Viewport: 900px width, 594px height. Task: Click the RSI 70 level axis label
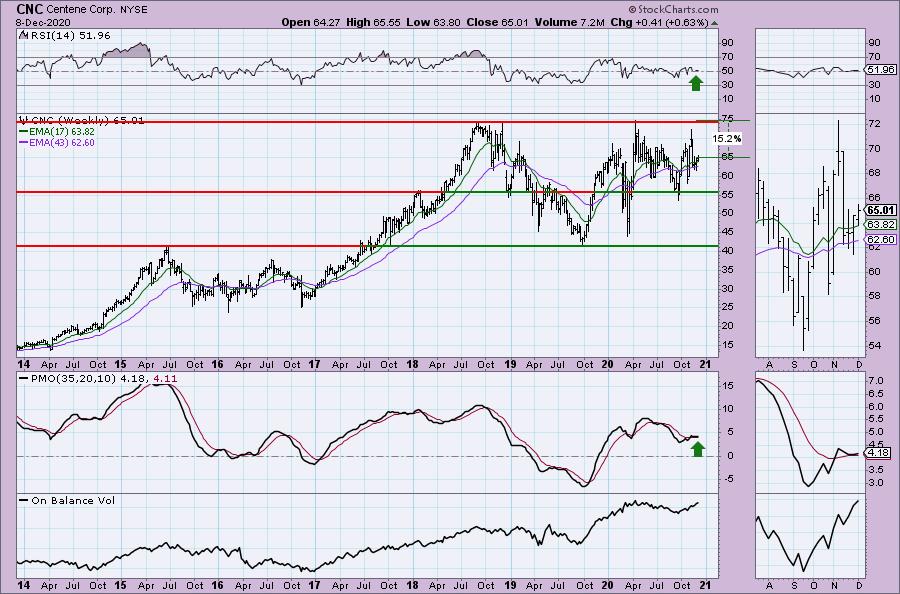[727, 57]
